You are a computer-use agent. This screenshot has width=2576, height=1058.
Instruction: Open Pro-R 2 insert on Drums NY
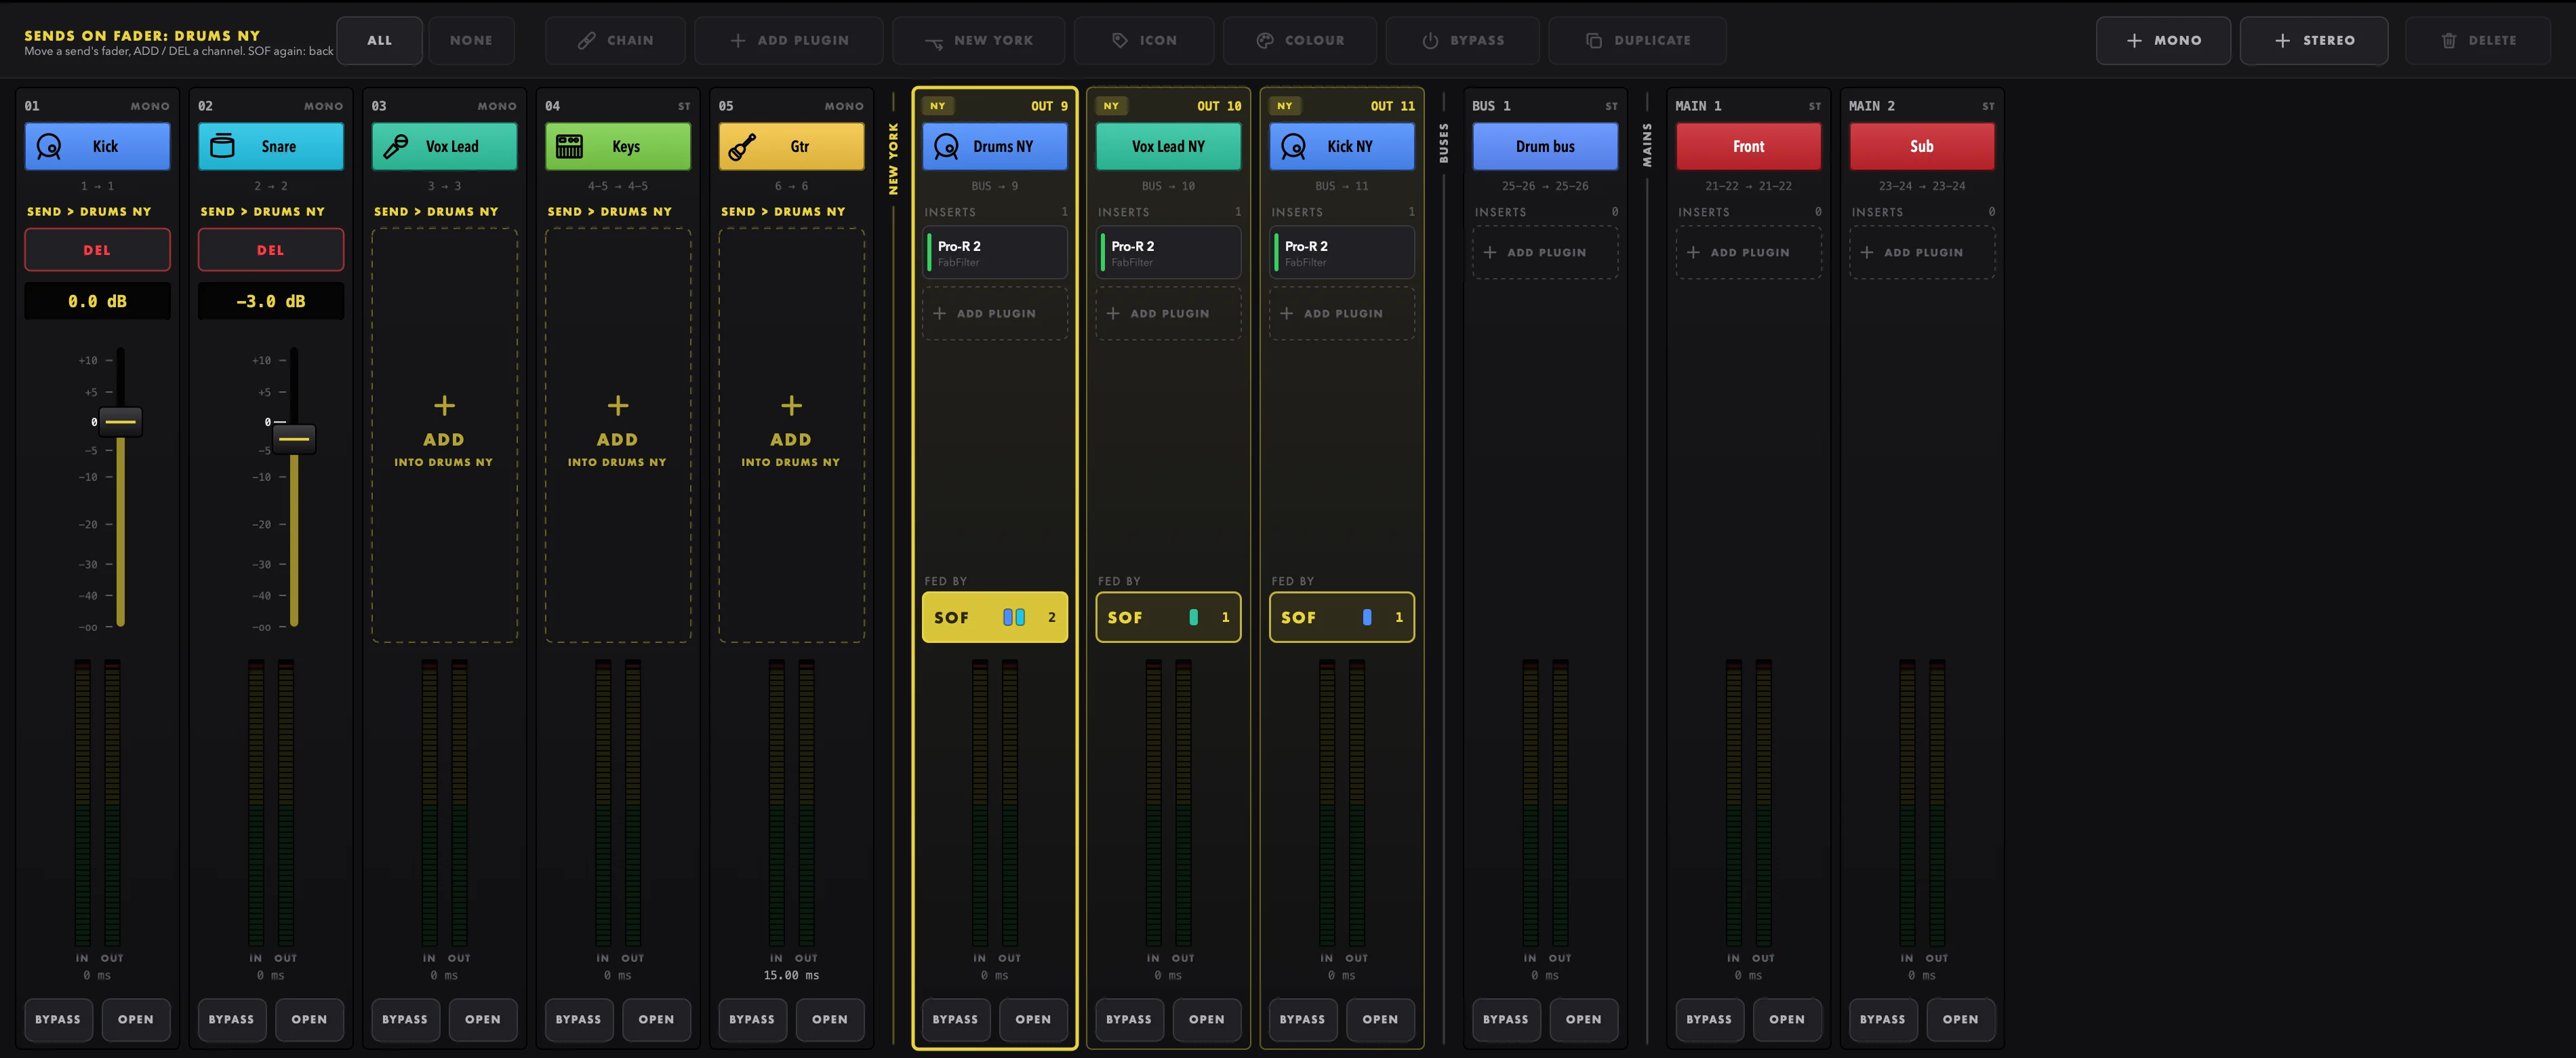coord(995,253)
